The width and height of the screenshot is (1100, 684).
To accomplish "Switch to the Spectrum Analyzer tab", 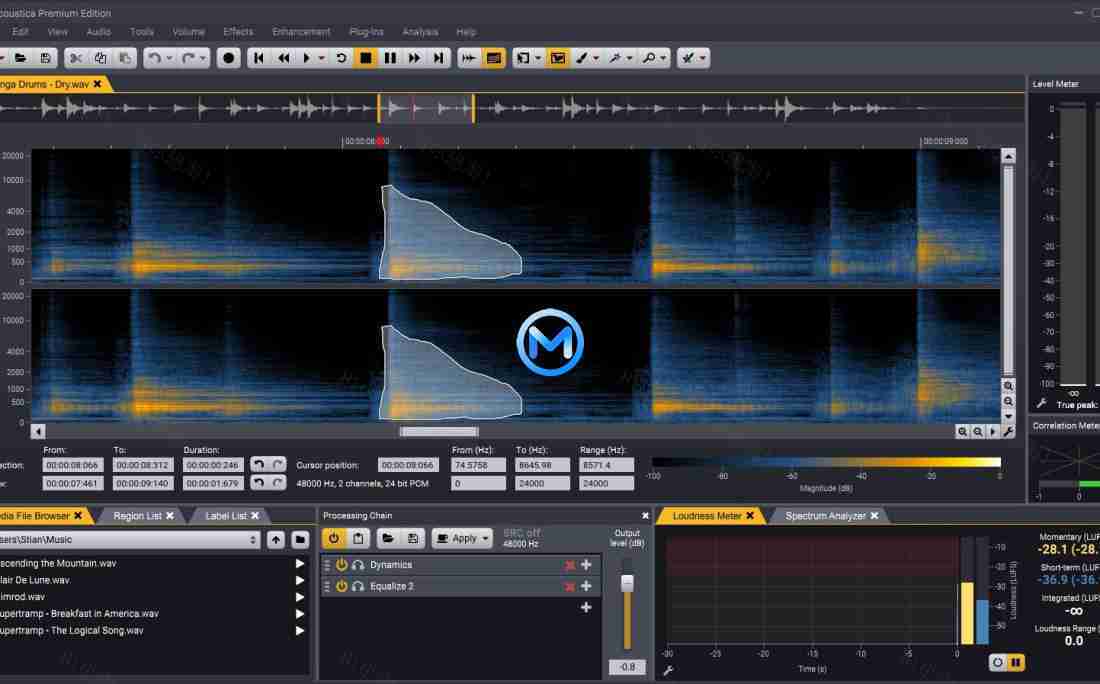I will 825,515.
